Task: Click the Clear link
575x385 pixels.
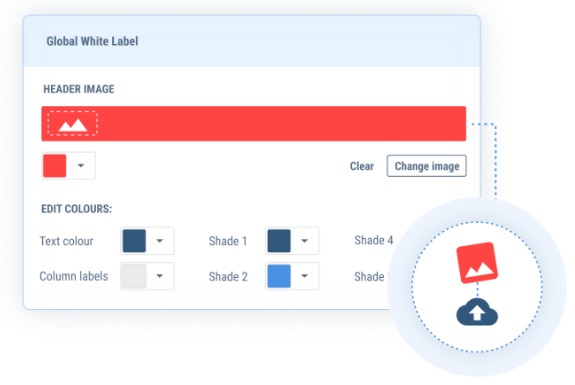Action: pos(362,166)
